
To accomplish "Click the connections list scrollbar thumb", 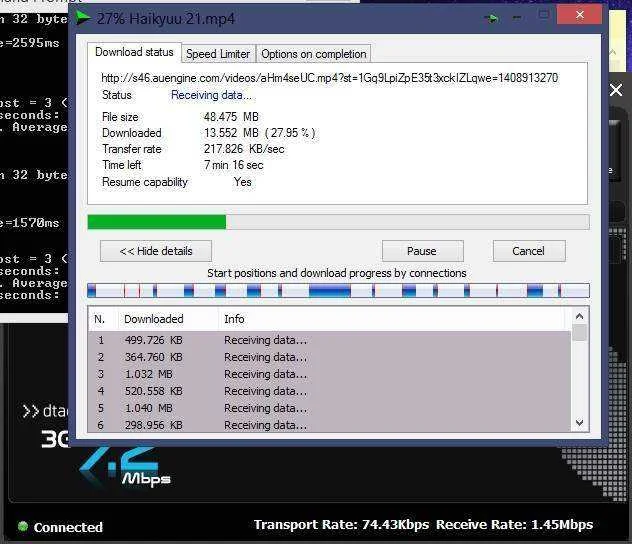I will pyautogui.click(x=579, y=333).
